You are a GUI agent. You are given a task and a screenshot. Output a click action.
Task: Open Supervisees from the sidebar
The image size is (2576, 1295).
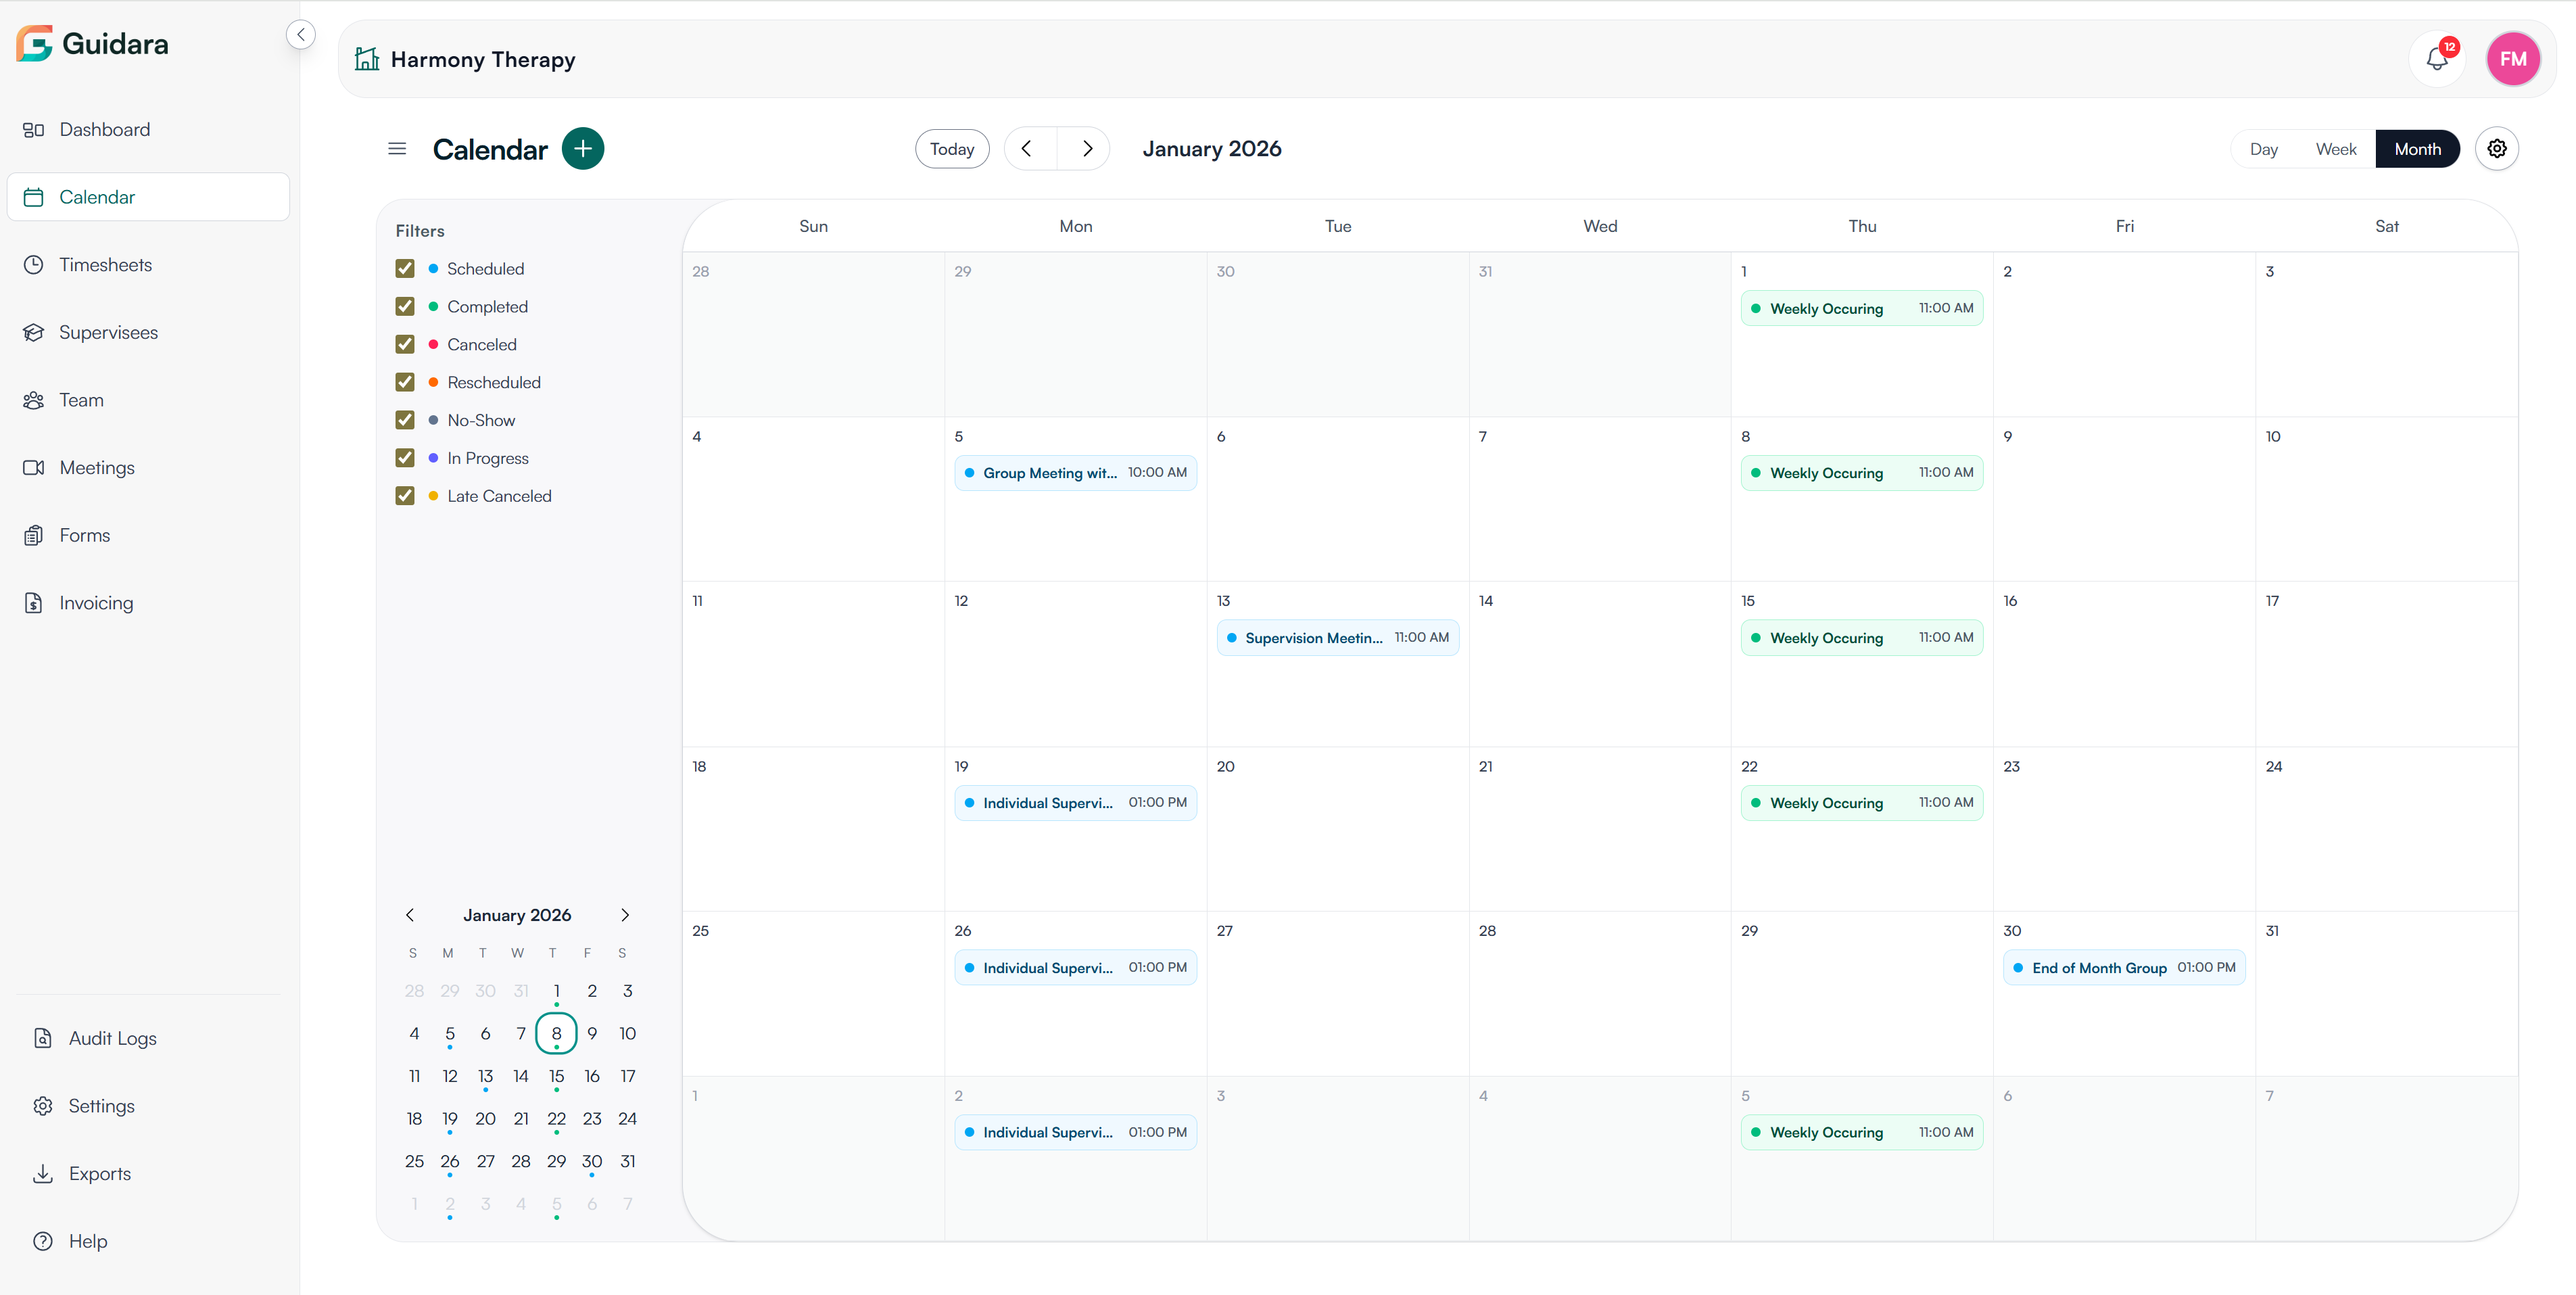pos(148,332)
